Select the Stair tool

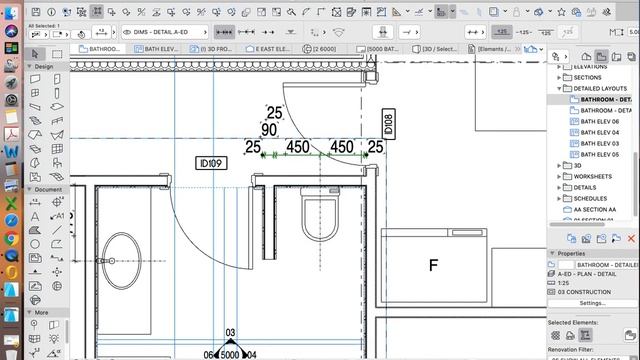click(35, 121)
